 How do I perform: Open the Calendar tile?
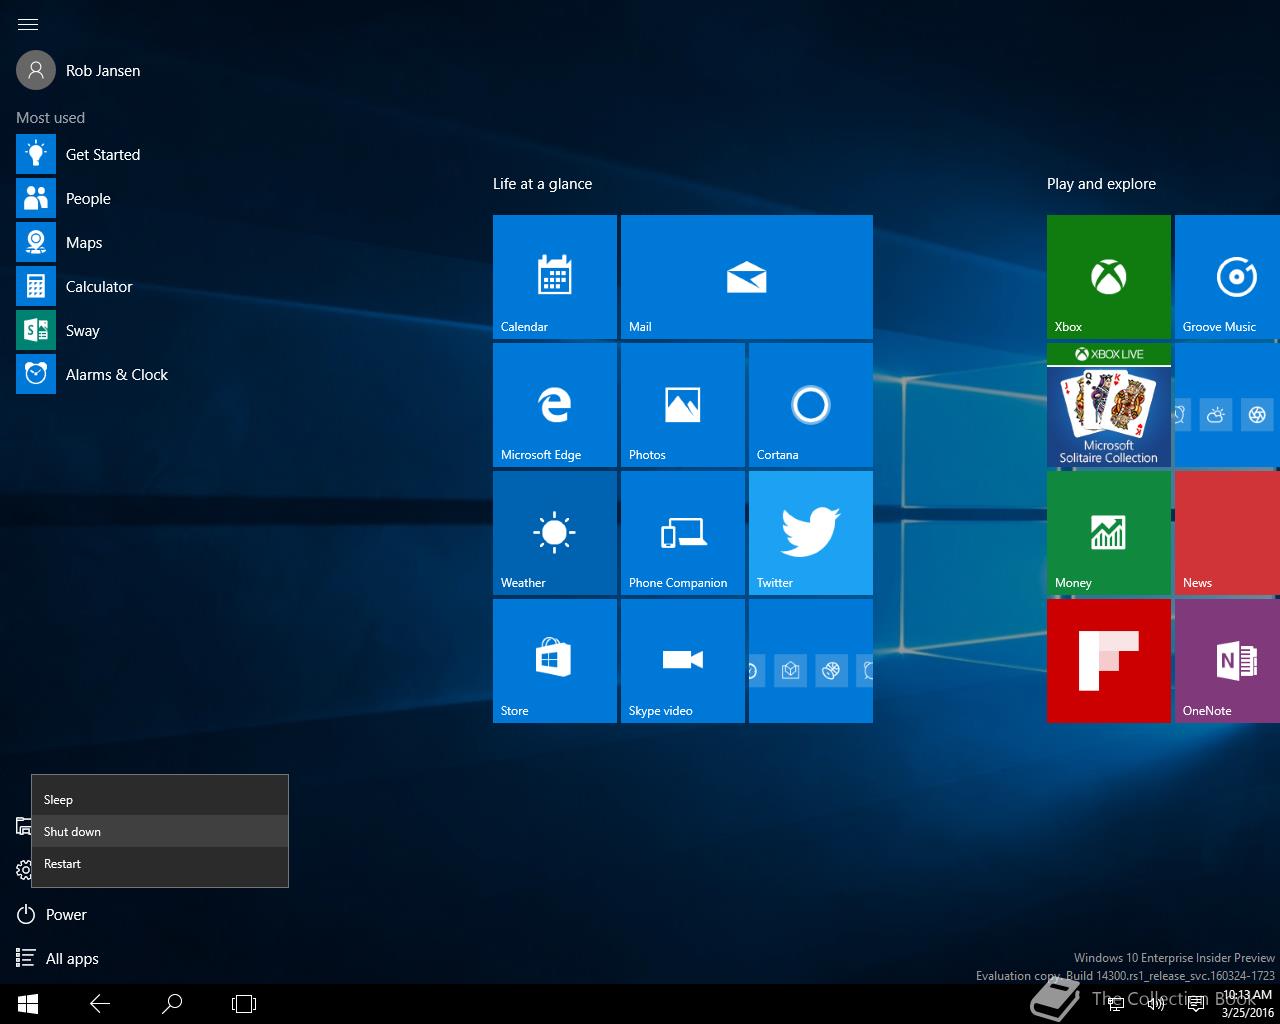click(x=555, y=277)
